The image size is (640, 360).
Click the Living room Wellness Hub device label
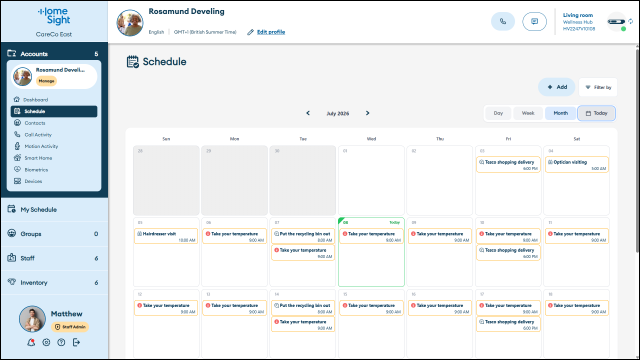579,22
